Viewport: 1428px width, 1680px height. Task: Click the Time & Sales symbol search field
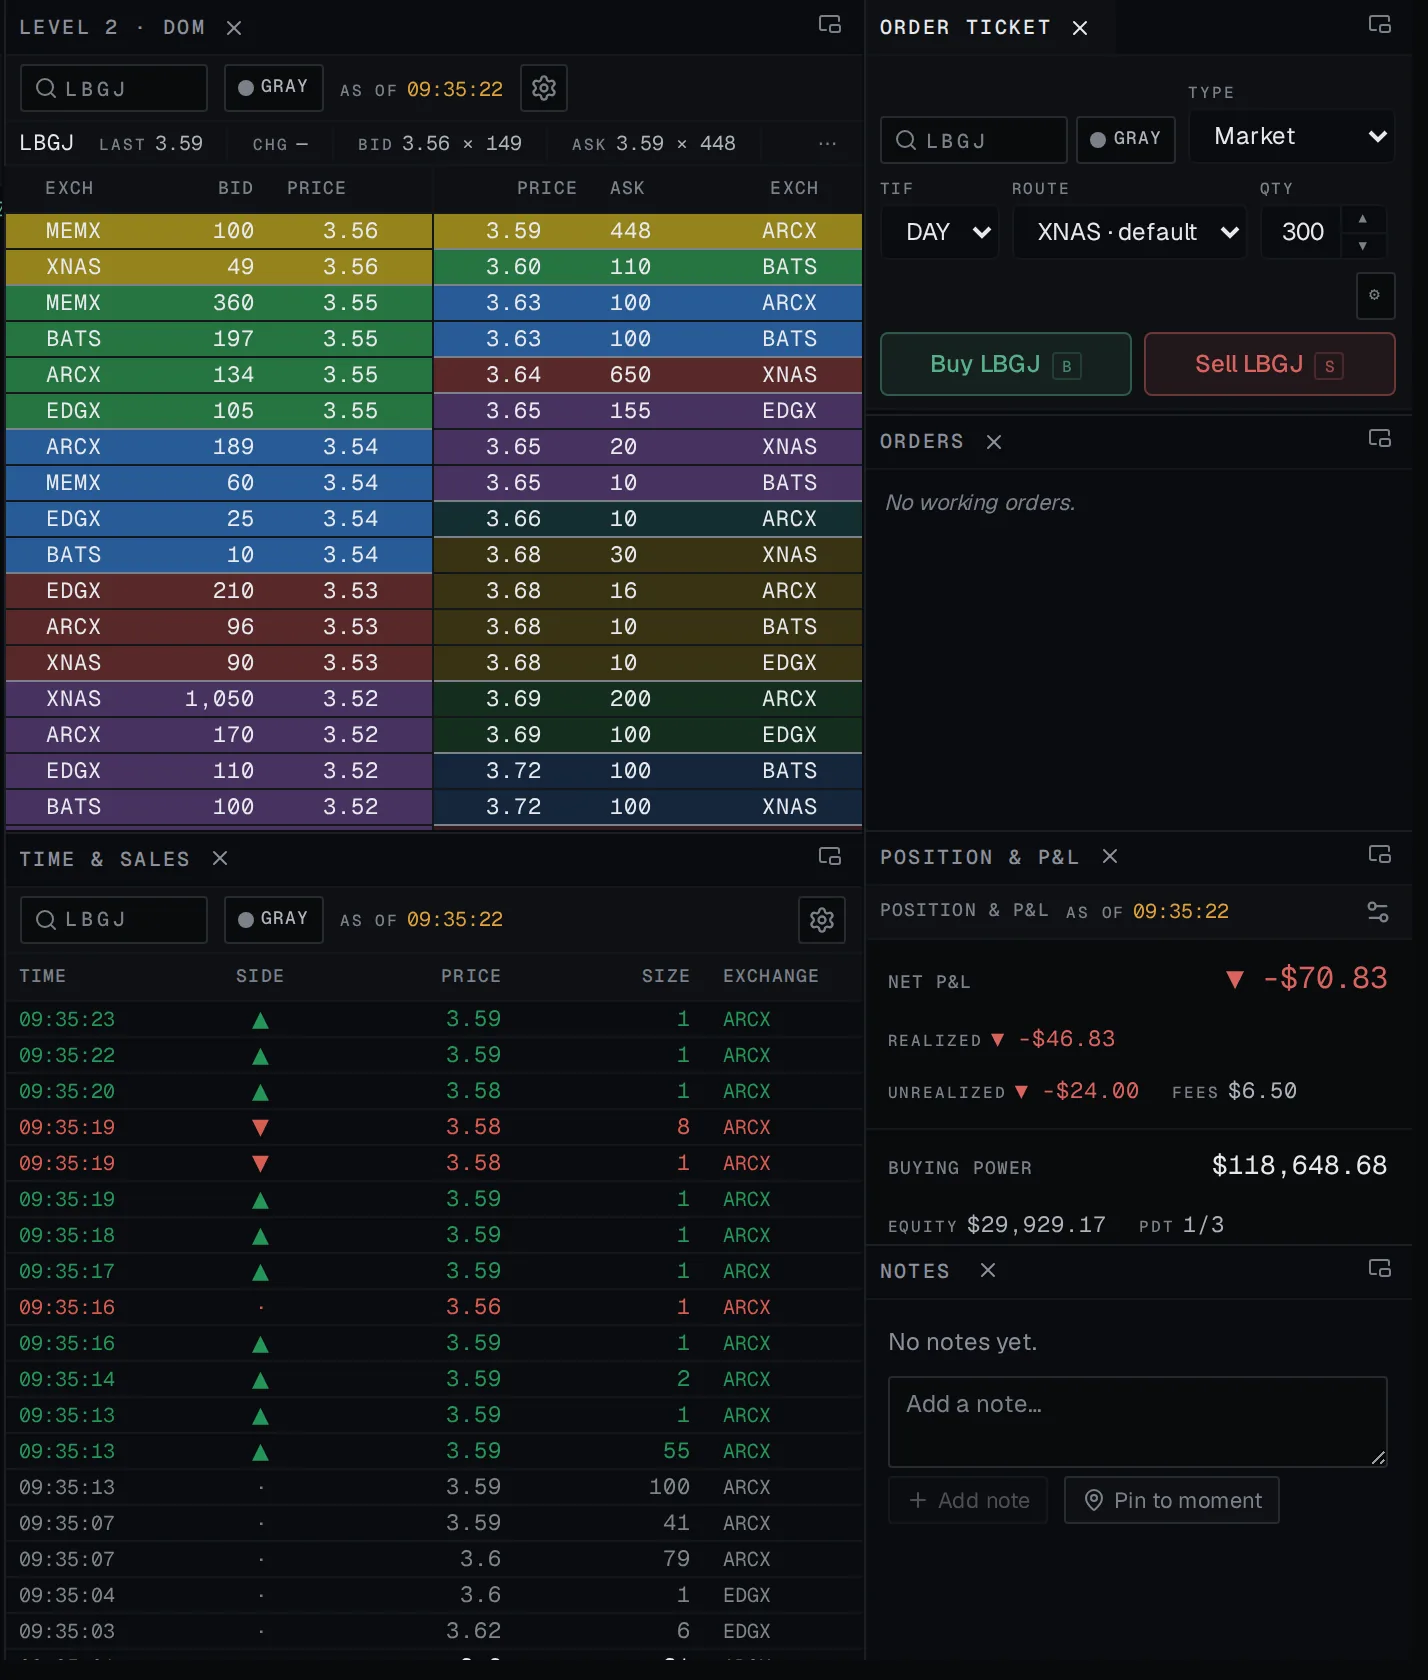point(114,920)
